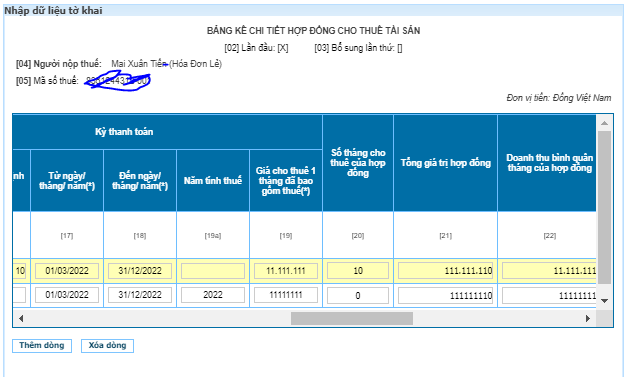Screen dimensions: 624x377
Task: Click the horizontal scrollbar left arrow
Action: (x=21, y=318)
